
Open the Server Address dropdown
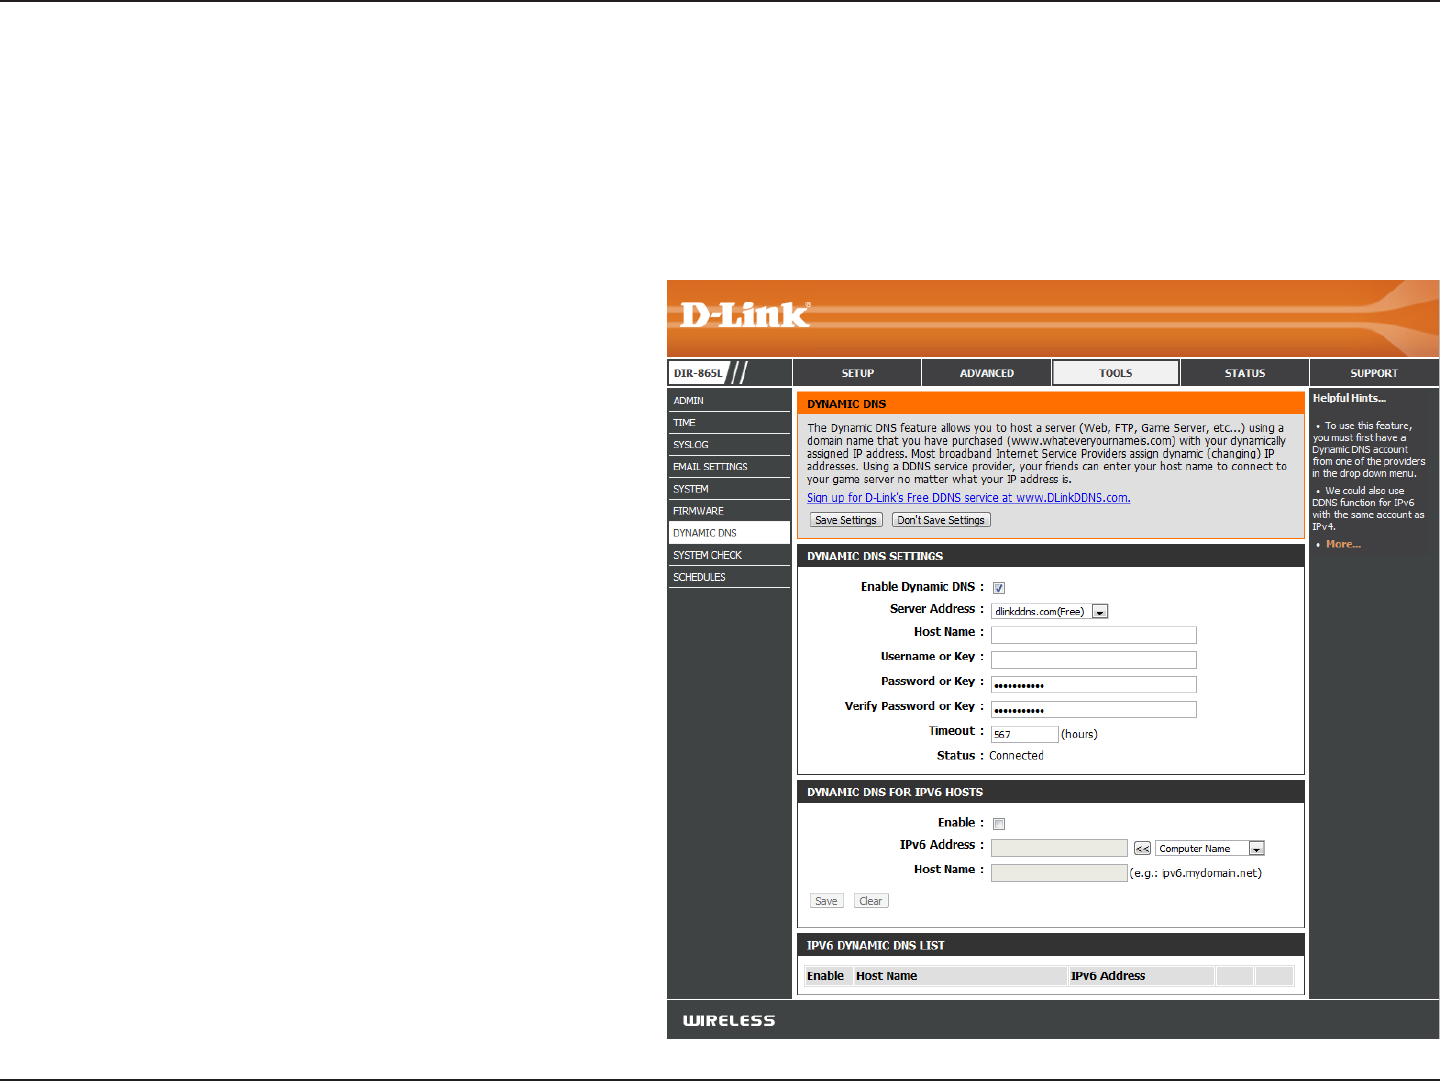coord(1050,611)
